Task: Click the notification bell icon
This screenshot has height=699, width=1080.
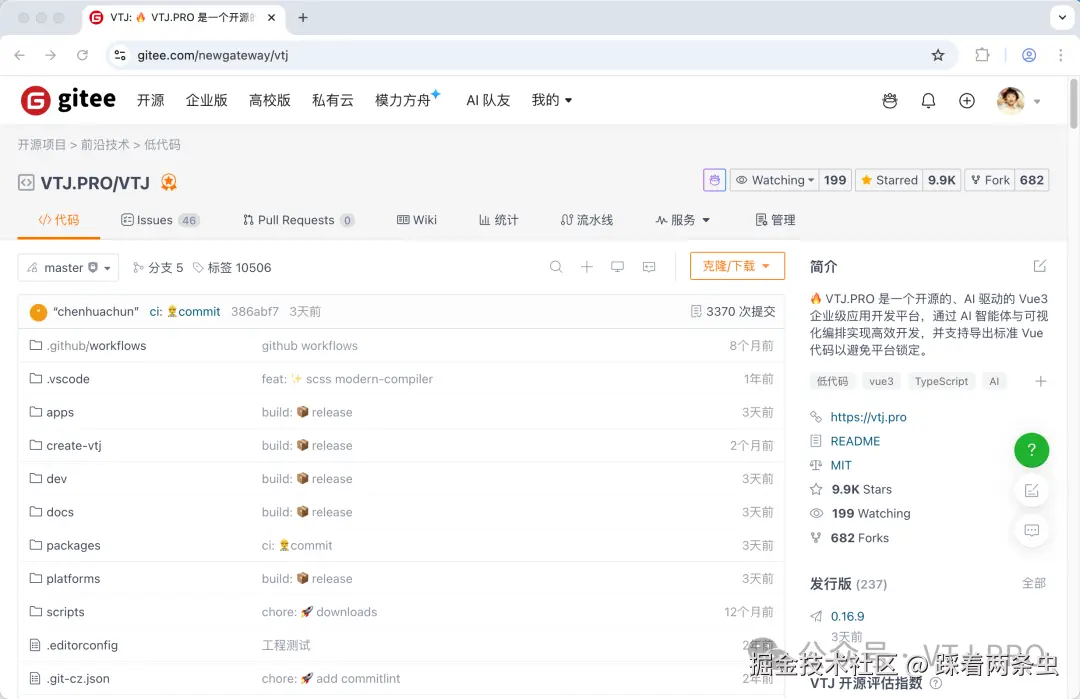Action: (928, 100)
